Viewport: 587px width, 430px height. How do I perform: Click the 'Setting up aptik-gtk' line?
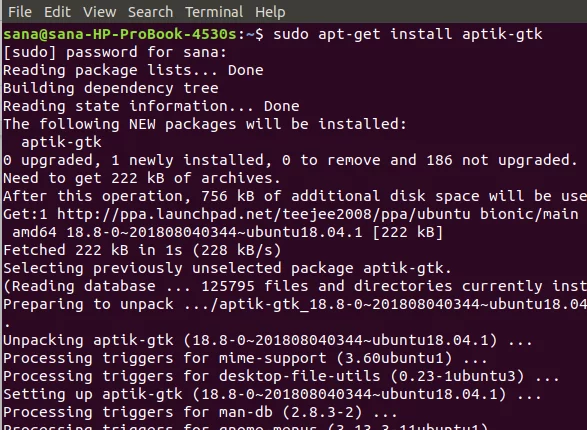pos(272,394)
